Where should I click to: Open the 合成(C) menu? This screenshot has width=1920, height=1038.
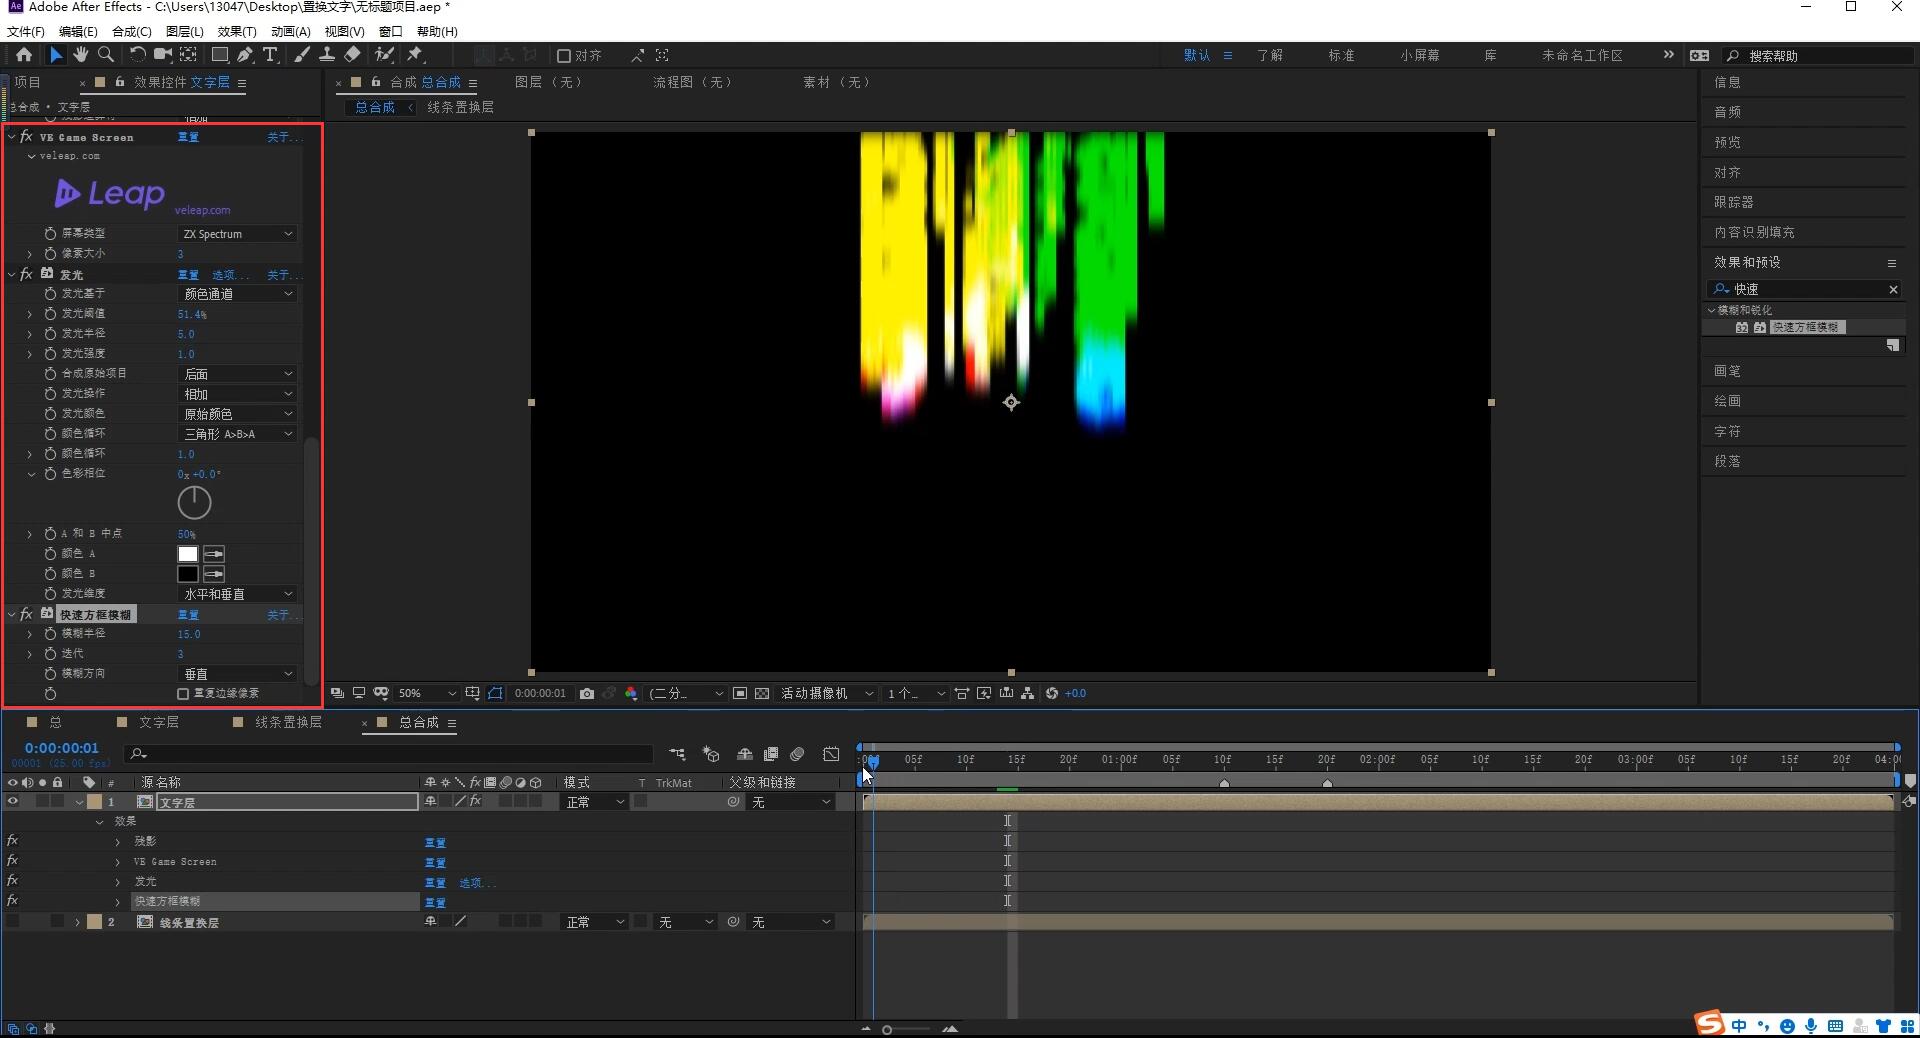pyautogui.click(x=132, y=32)
